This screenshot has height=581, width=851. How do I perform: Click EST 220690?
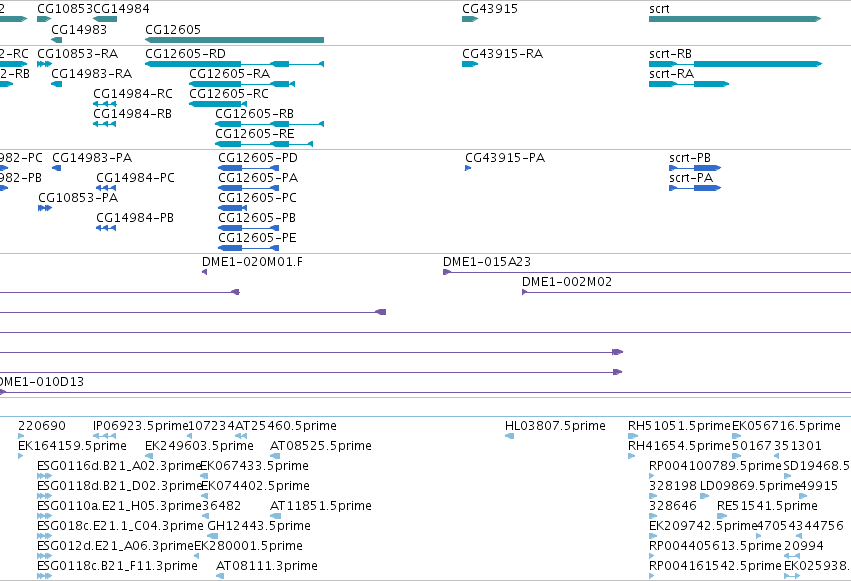coord(21,436)
